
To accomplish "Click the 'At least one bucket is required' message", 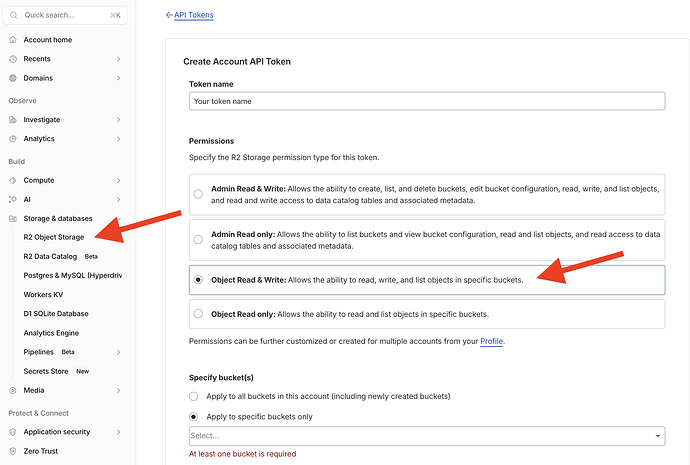I will 242,454.
